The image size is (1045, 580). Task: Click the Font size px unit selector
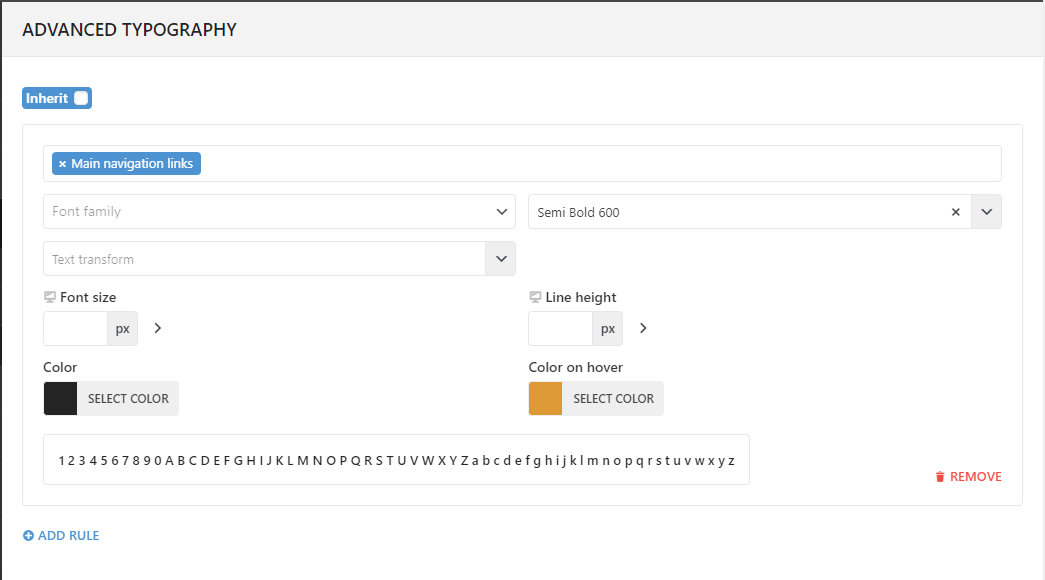(x=122, y=328)
